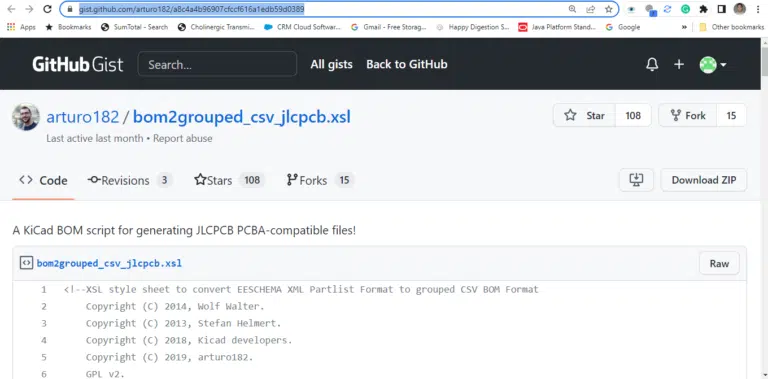Click the embed/download icon beside Download ZIP
Screen dimensions: 768x379
coord(636,180)
